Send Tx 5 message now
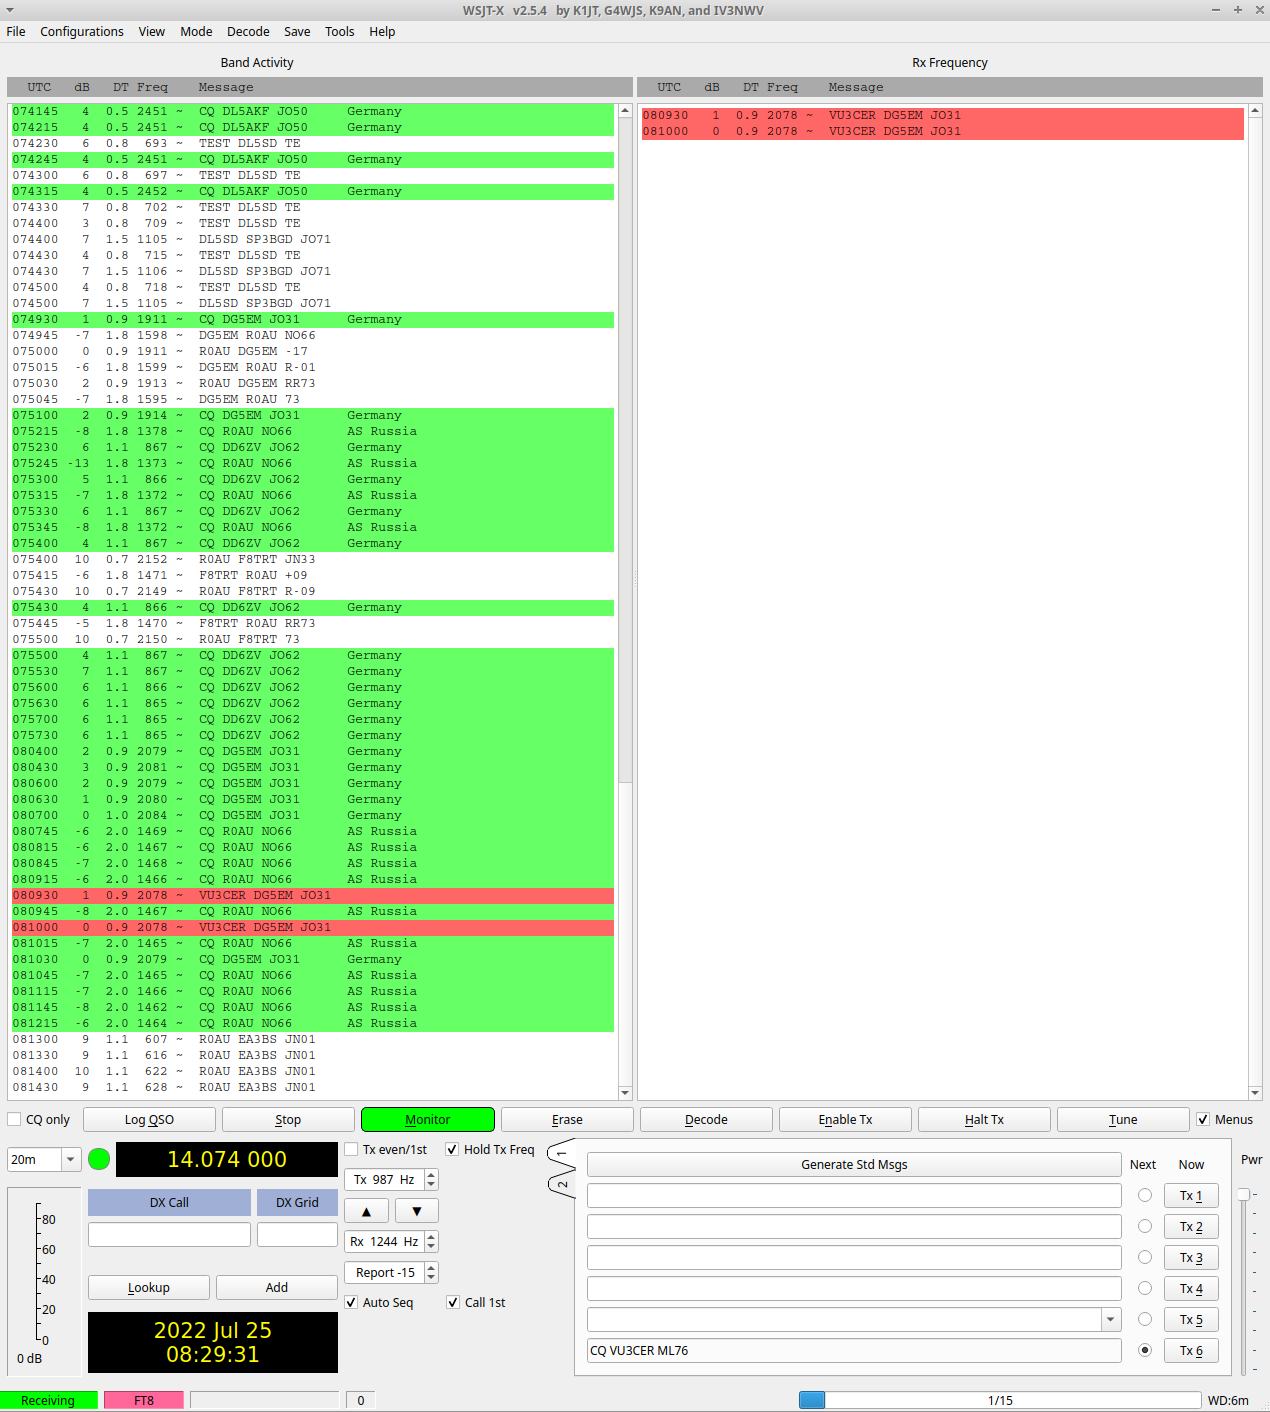Screen dimensions: 1270x1412 coord(1191,1319)
